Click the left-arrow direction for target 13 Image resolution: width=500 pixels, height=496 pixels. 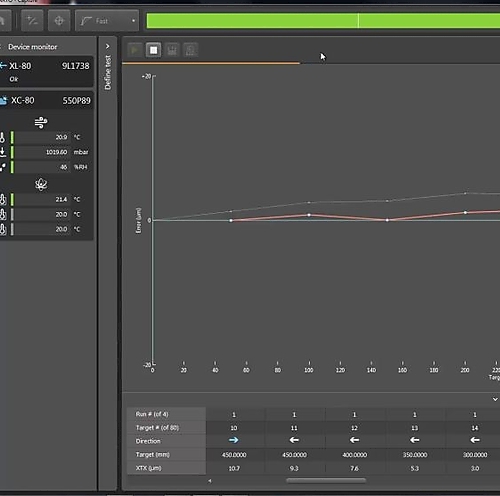tap(415, 440)
